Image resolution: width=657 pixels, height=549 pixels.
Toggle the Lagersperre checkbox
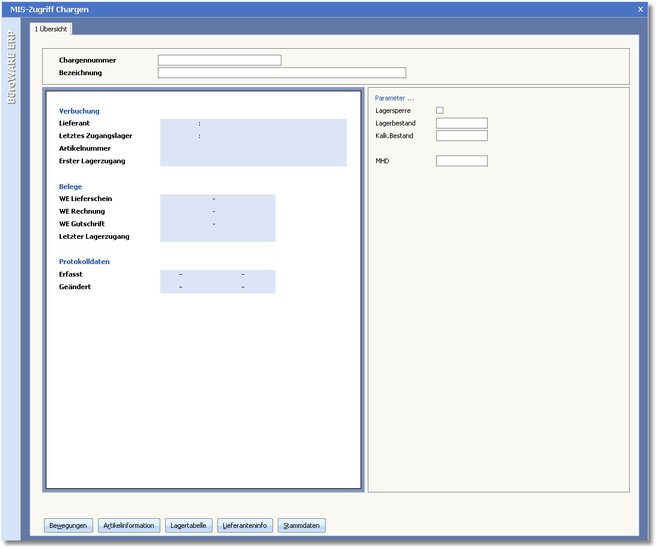pyautogui.click(x=440, y=110)
